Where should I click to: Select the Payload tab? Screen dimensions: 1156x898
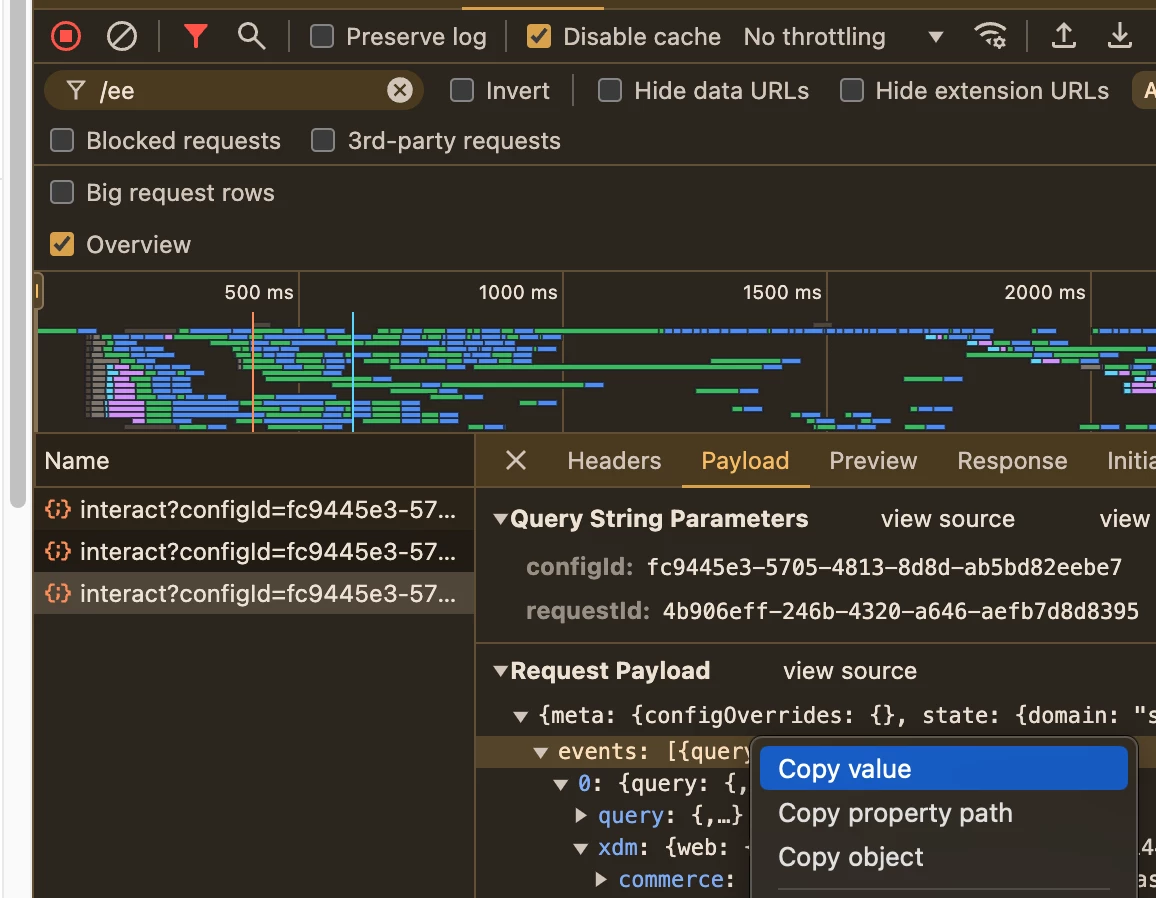(745, 461)
